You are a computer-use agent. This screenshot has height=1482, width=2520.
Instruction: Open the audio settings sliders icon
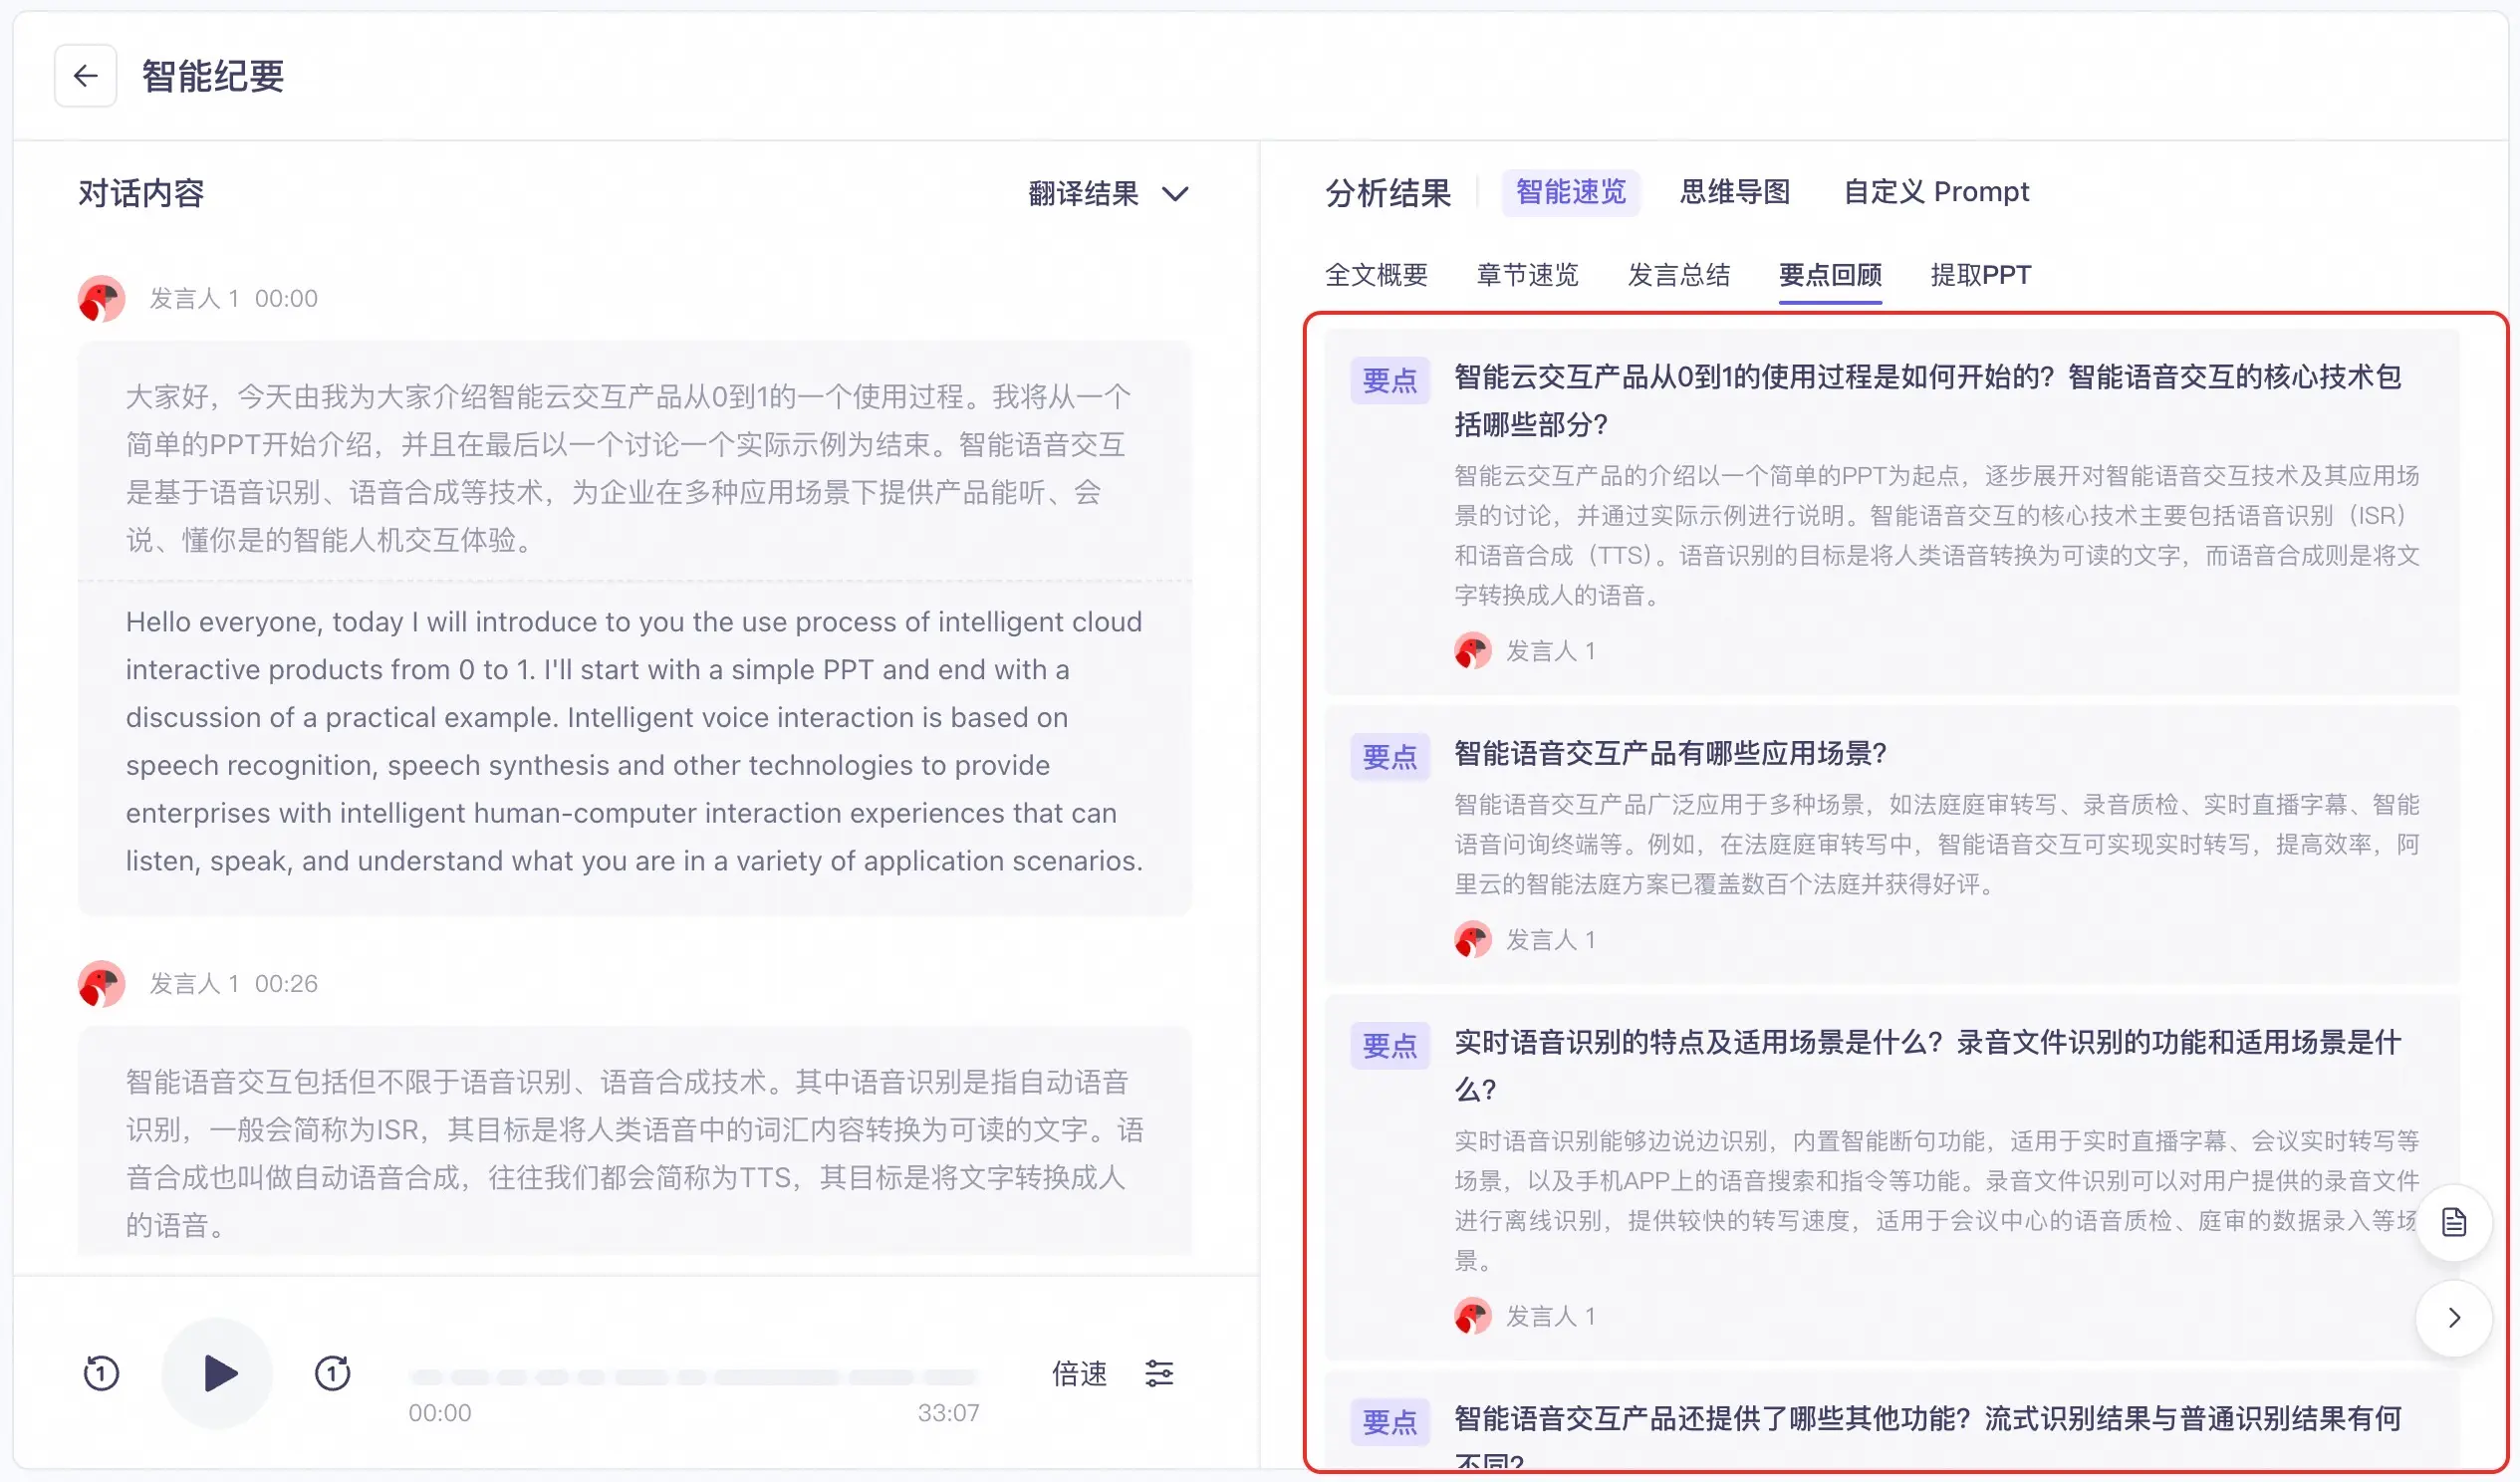coord(1160,1374)
